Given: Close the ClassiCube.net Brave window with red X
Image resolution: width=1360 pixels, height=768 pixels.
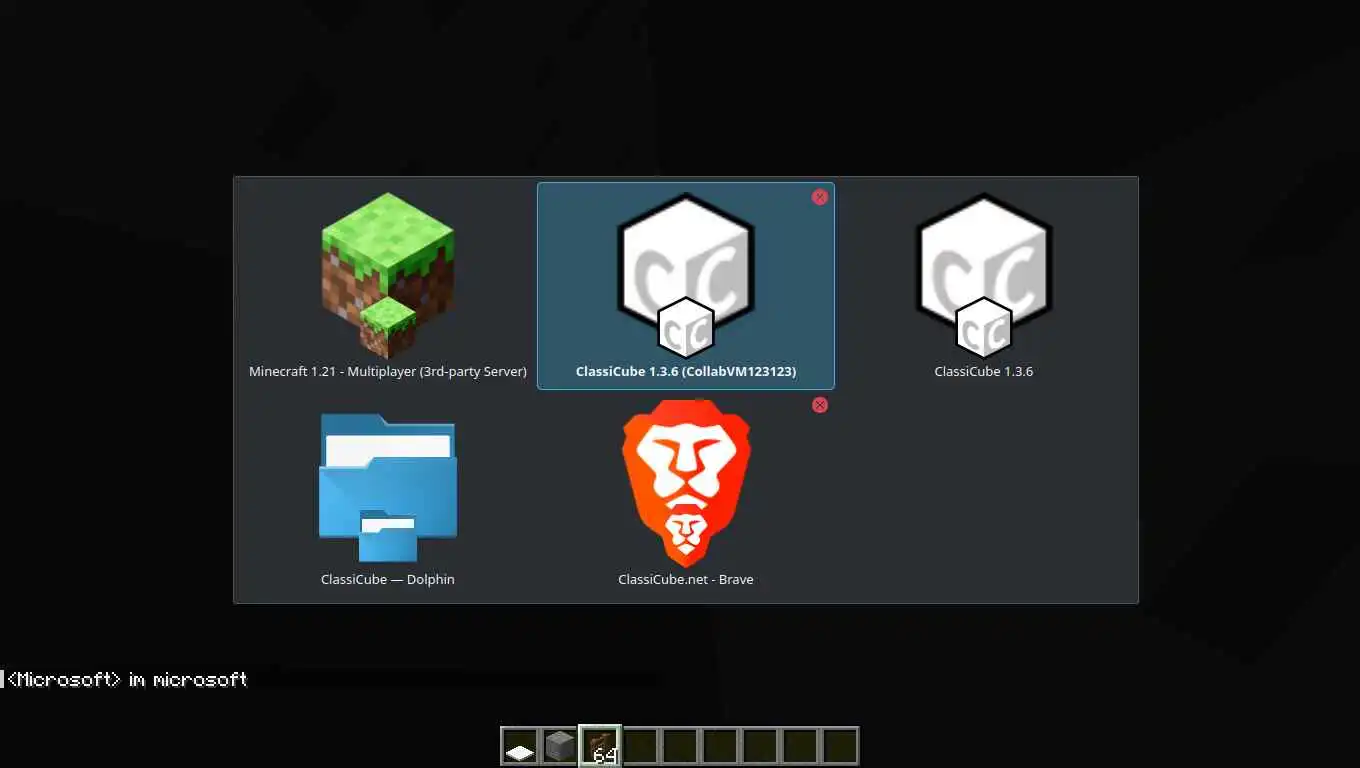Looking at the screenshot, I should [820, 405].
